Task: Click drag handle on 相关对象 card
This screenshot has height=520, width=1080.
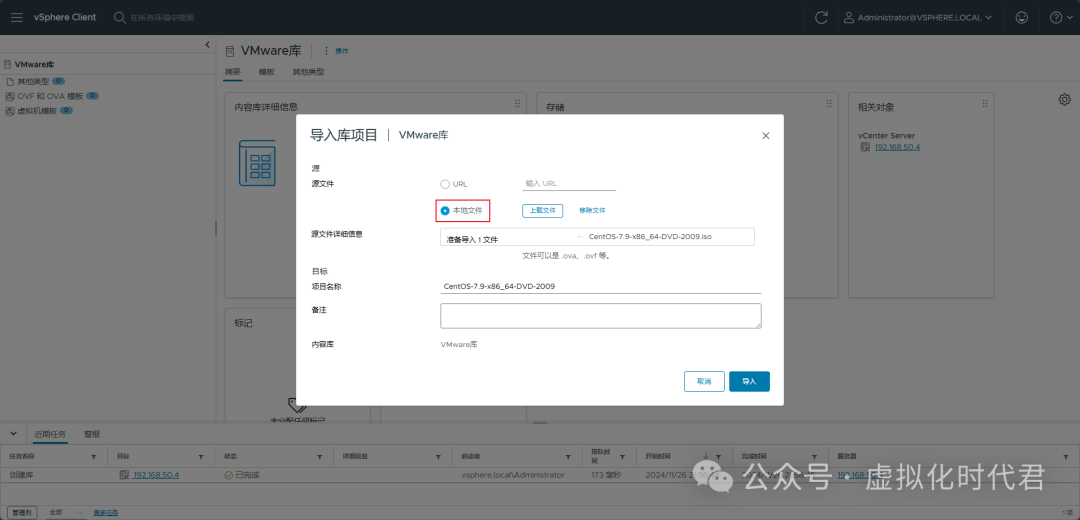Action: 985,103
